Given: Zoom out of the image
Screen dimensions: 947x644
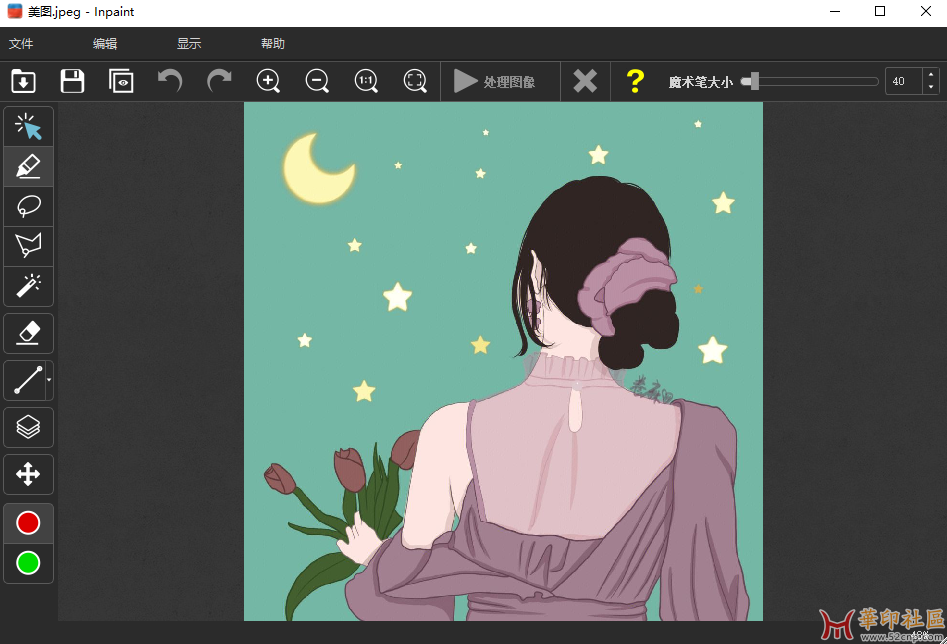Looking at the screenshot, I should (317, 81).
